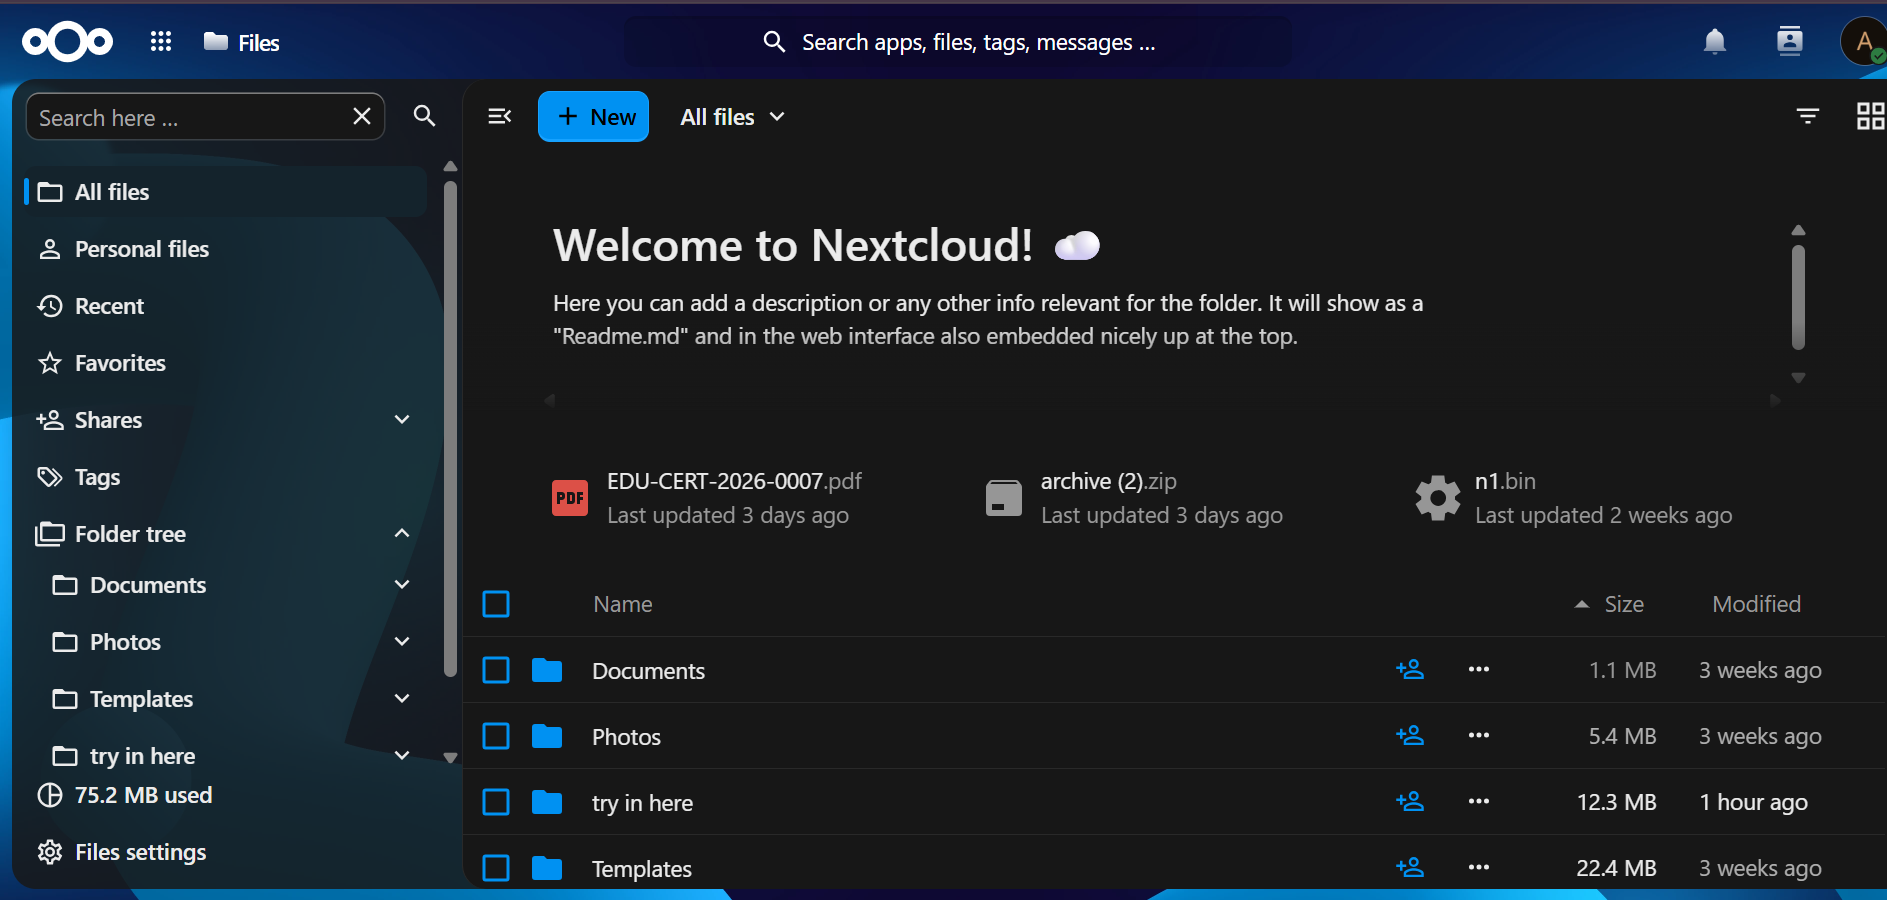
Task: Click the New button
Action: pos(594,117)
